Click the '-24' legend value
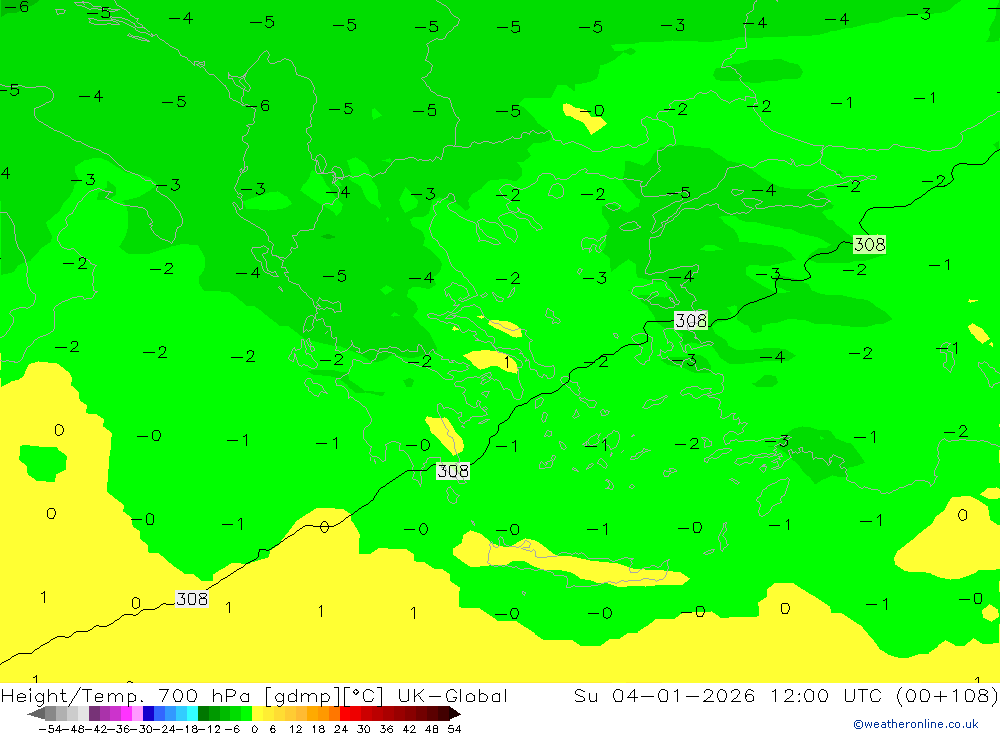Viewport: 1000px width, 733px height. coord(164,729)
